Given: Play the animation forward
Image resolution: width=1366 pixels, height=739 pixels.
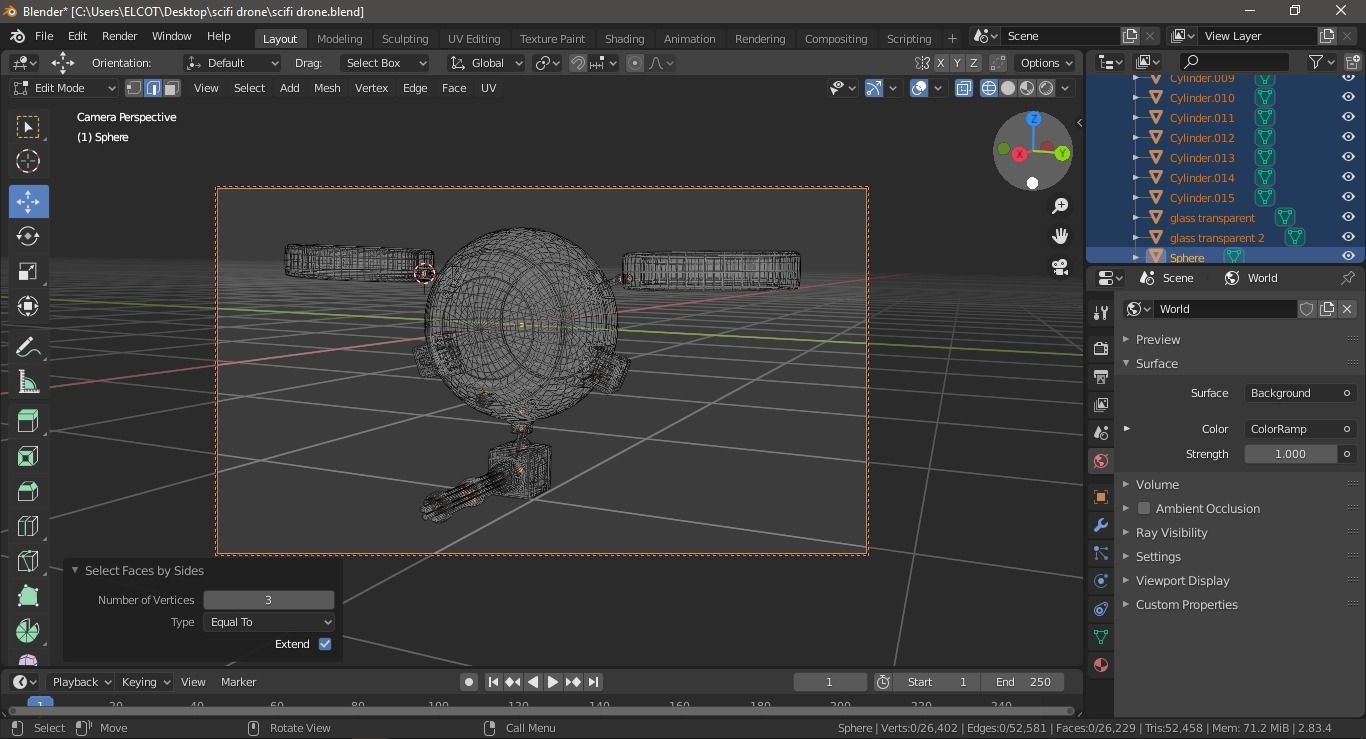Looking at the screenshot, I should 552,682.
